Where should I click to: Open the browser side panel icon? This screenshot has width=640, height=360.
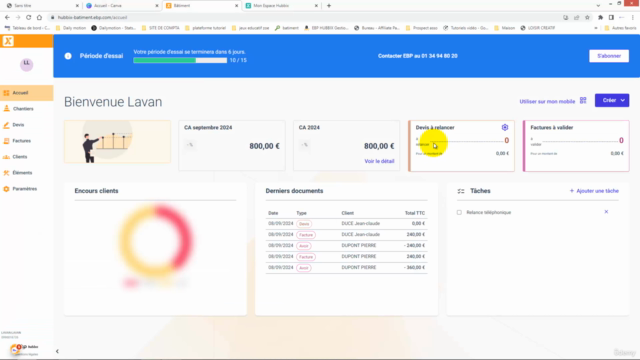click(611, 18)
